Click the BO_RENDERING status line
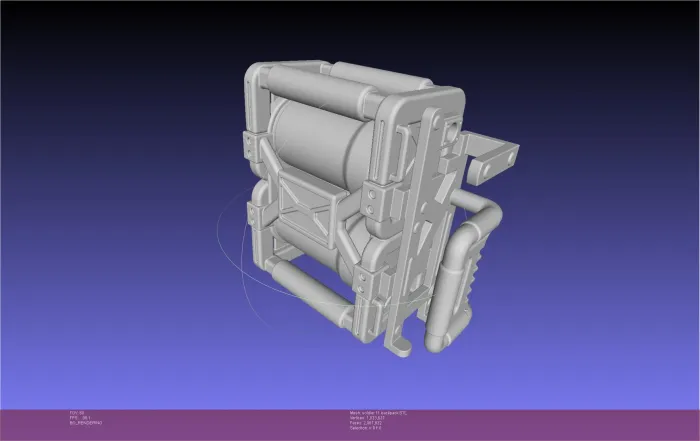Image resolution: width=700 pixels, height=441 pixels. click(x=86, y=423)
